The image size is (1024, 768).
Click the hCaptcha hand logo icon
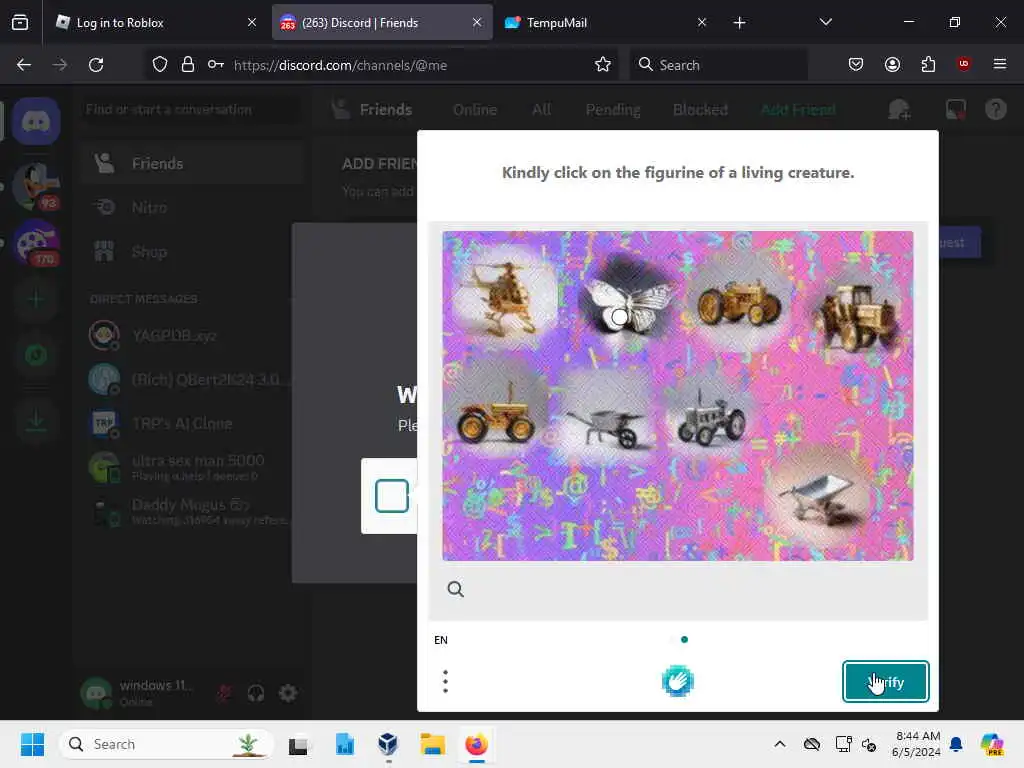pos(677,681)
